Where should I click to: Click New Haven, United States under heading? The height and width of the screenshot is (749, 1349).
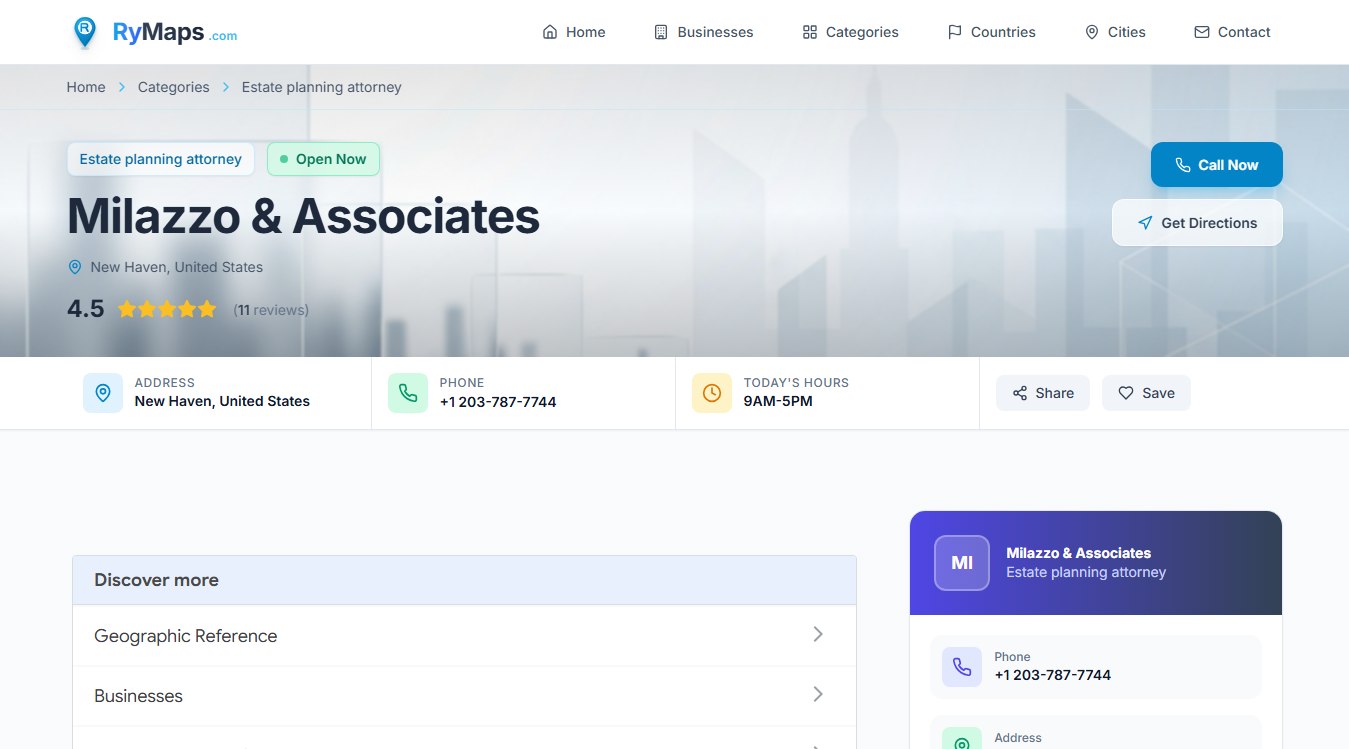click(177, 267)
